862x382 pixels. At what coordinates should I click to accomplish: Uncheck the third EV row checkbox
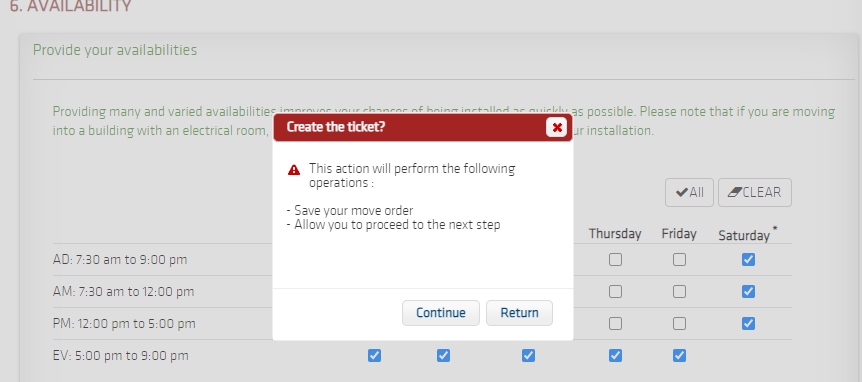tap(528, 356)
